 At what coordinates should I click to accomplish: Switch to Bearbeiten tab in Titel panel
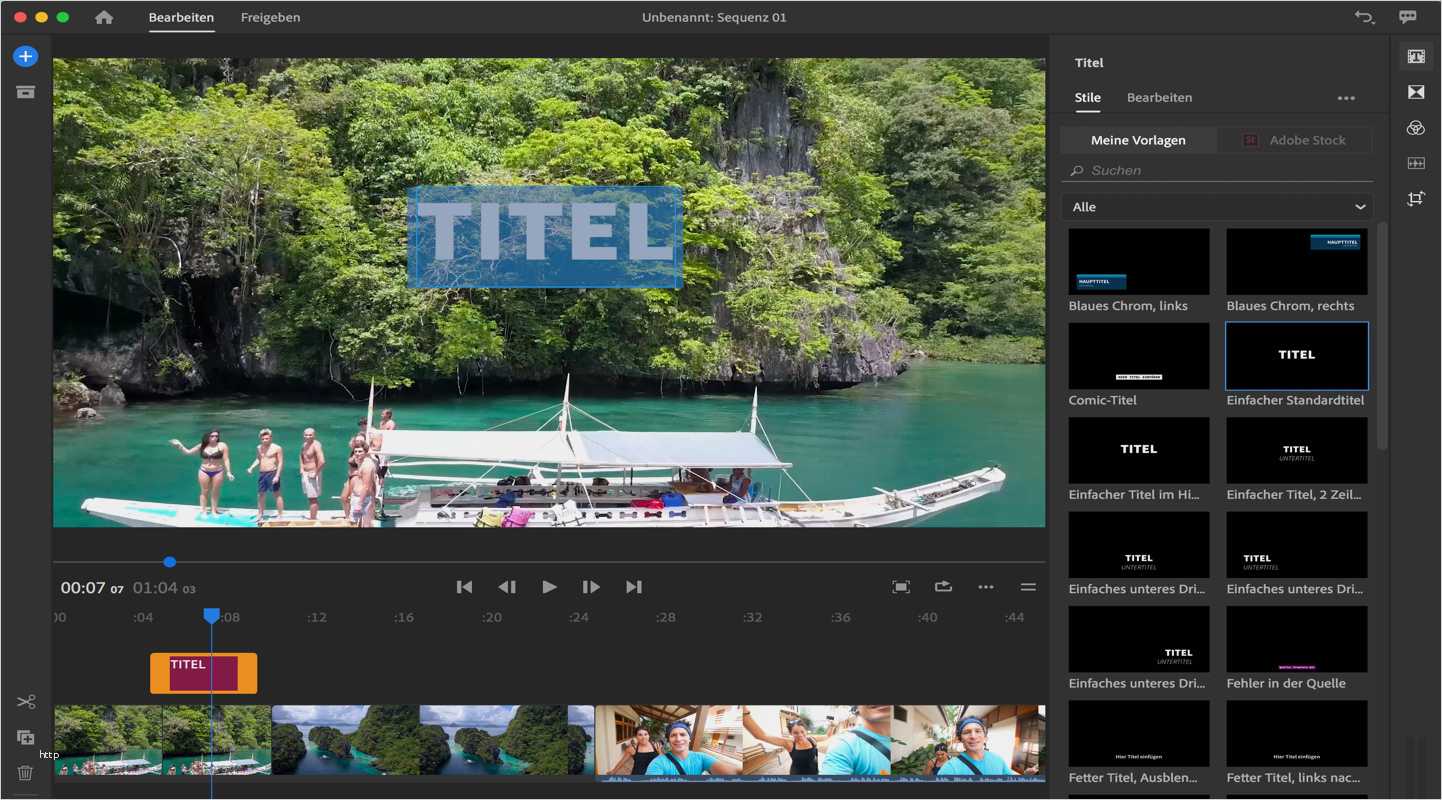[1159, 98]
